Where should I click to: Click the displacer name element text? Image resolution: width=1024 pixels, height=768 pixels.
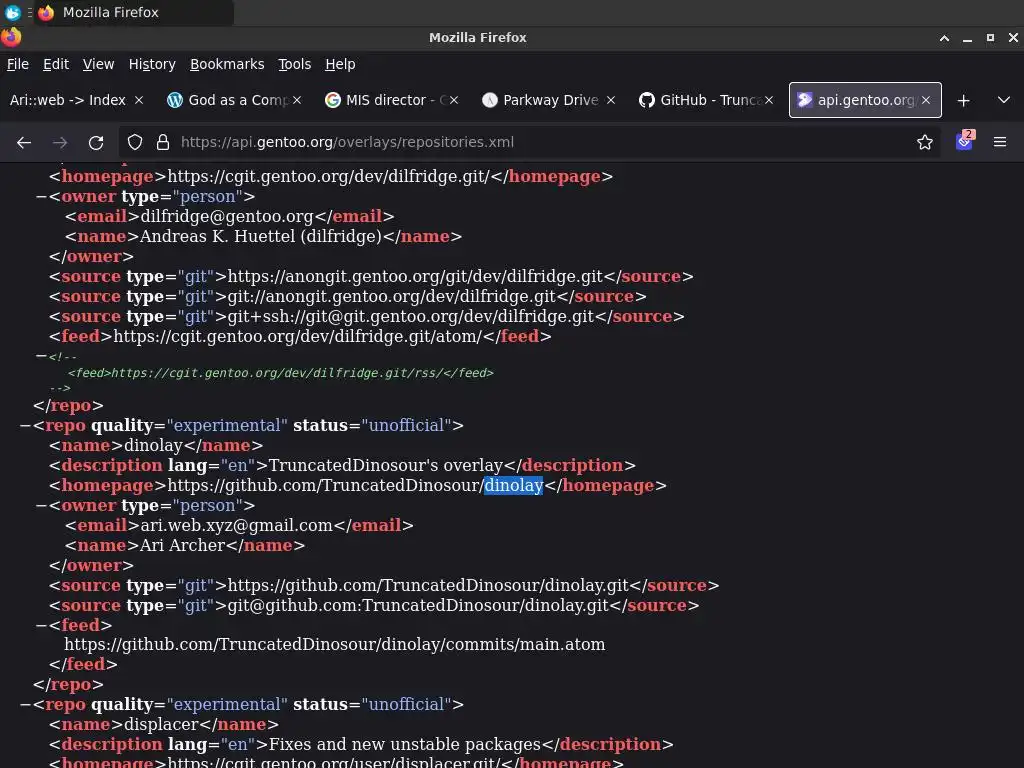(x=161, y=724)
